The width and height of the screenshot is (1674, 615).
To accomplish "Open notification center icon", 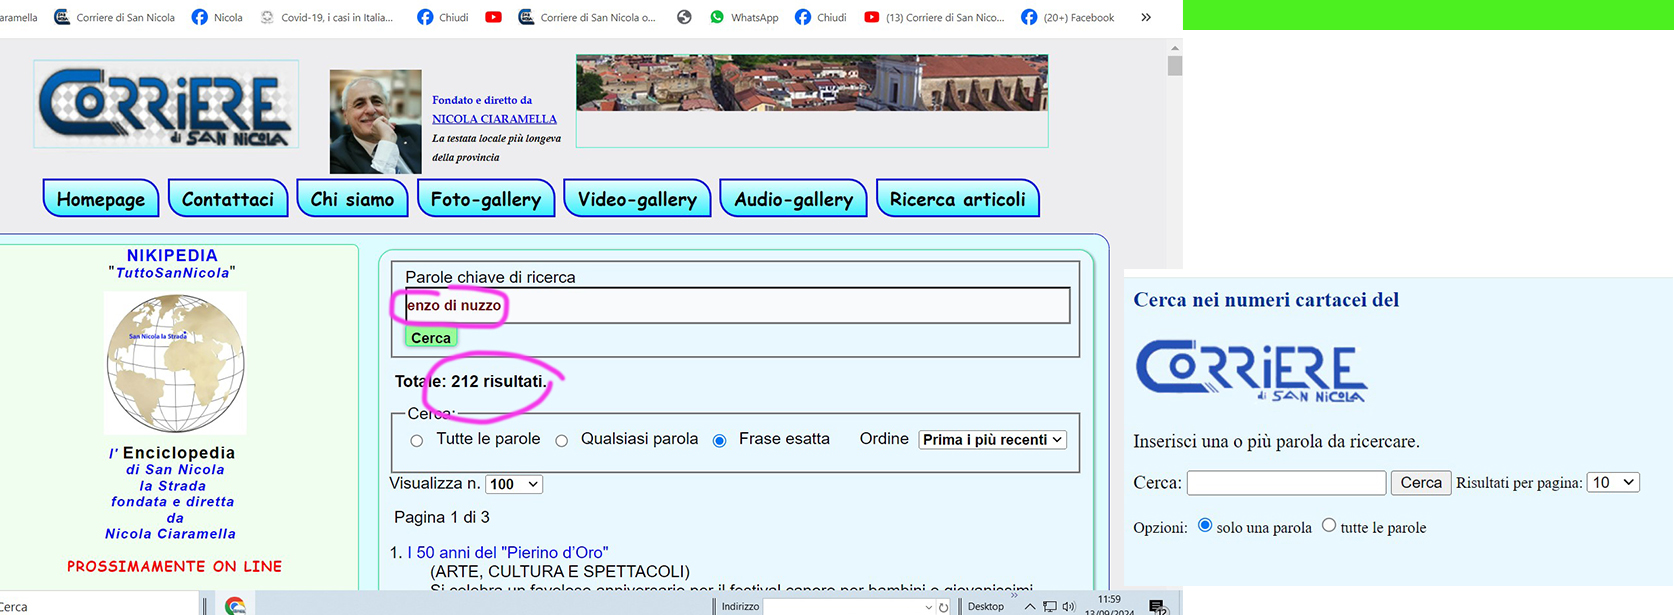I will tap(1158, 607).
